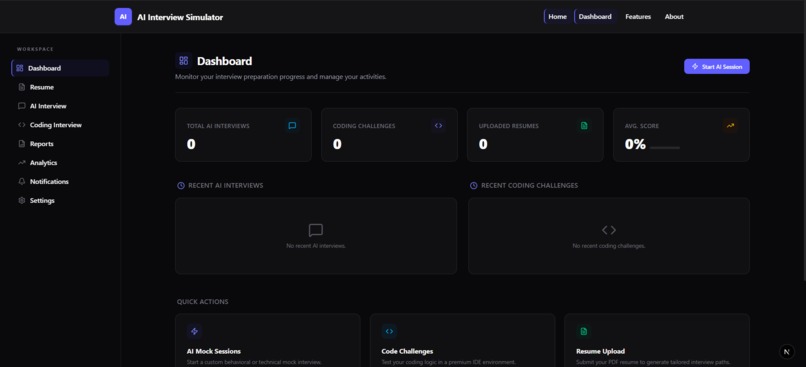806x367 pixels.
Task: Click the RECENT AI INTERVIEWS heading
Action: [226, 186]
